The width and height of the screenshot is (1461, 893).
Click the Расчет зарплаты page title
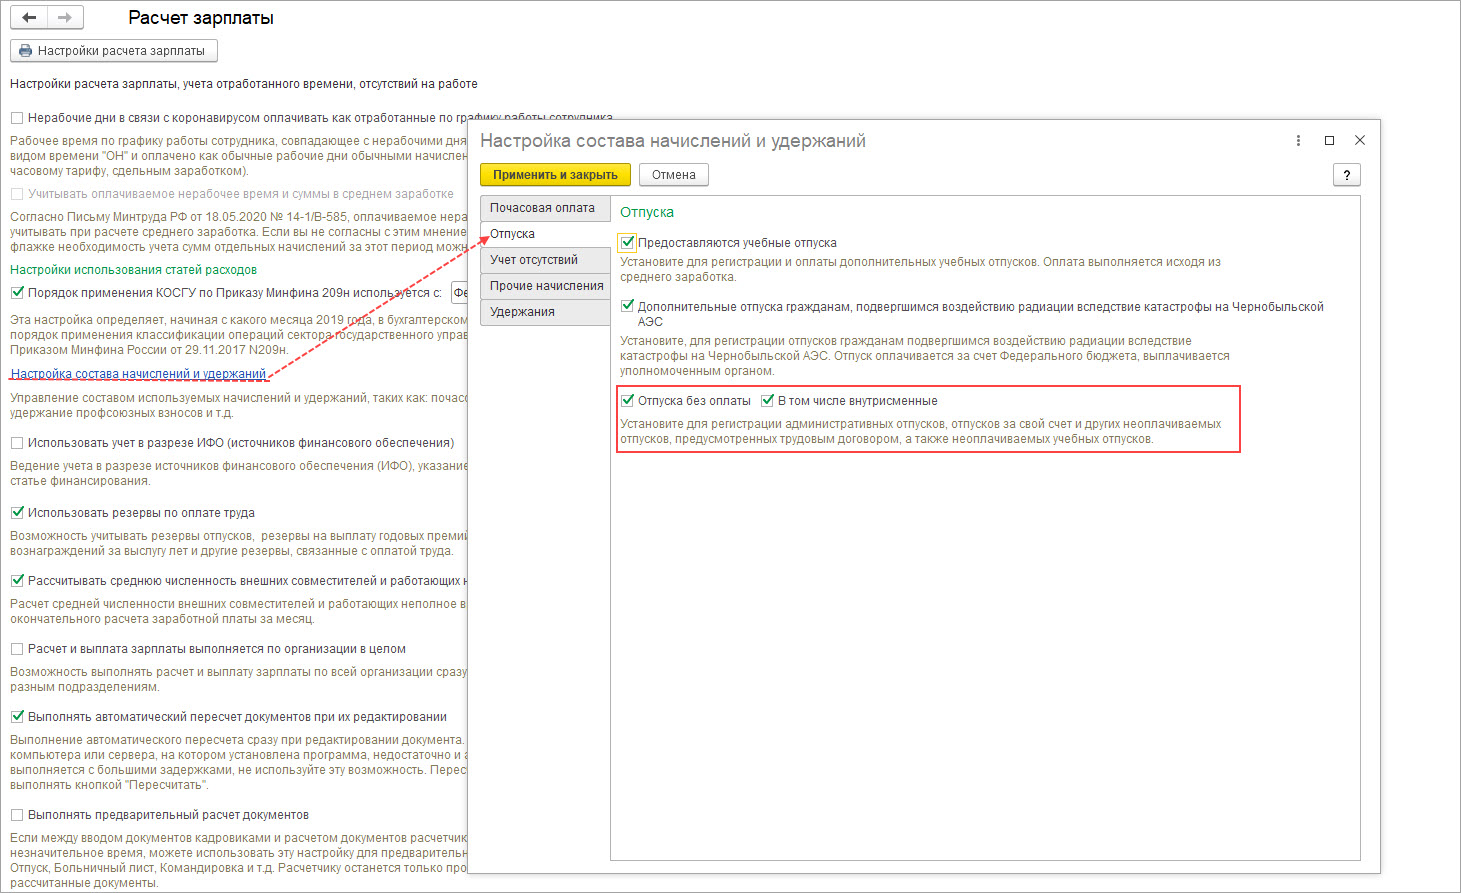[201, 18]
